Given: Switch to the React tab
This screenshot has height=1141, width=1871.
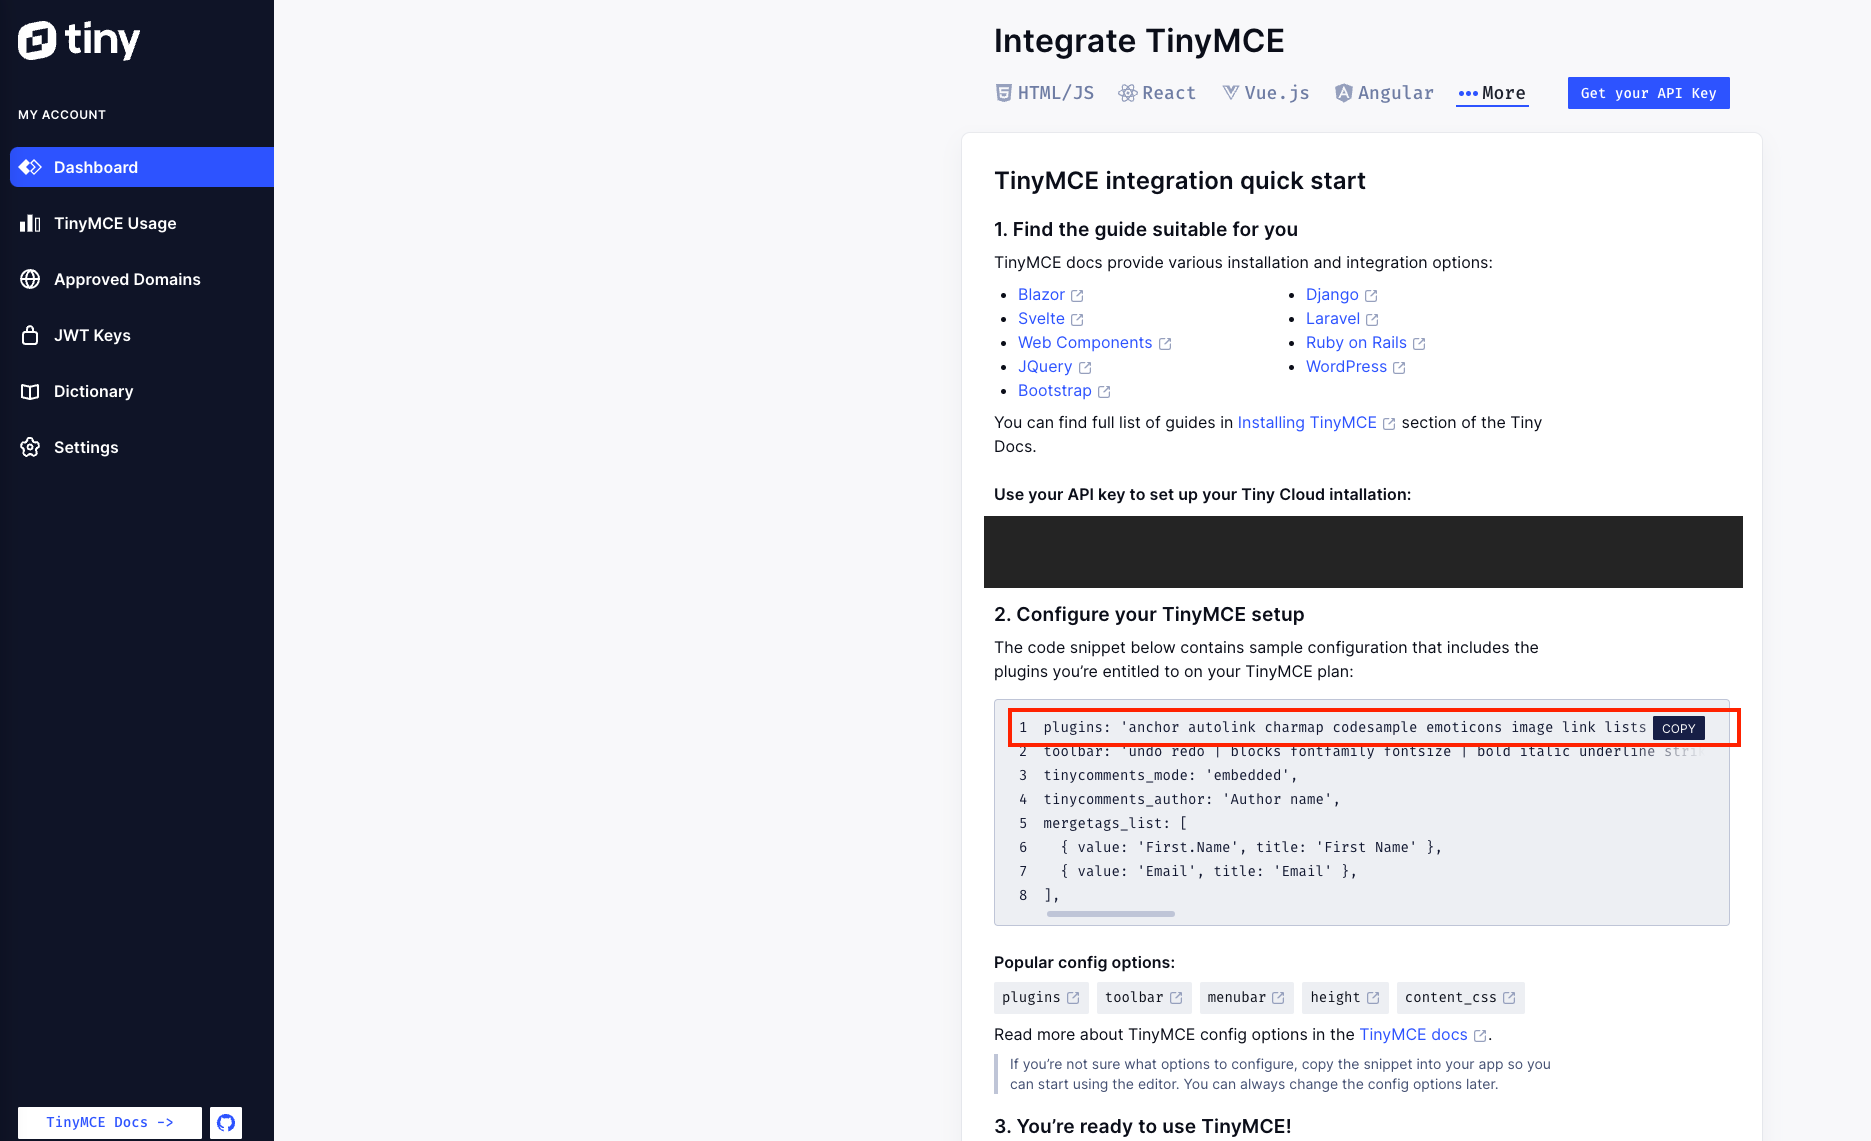Looking at the screenshot, I should pos(1157,93).
